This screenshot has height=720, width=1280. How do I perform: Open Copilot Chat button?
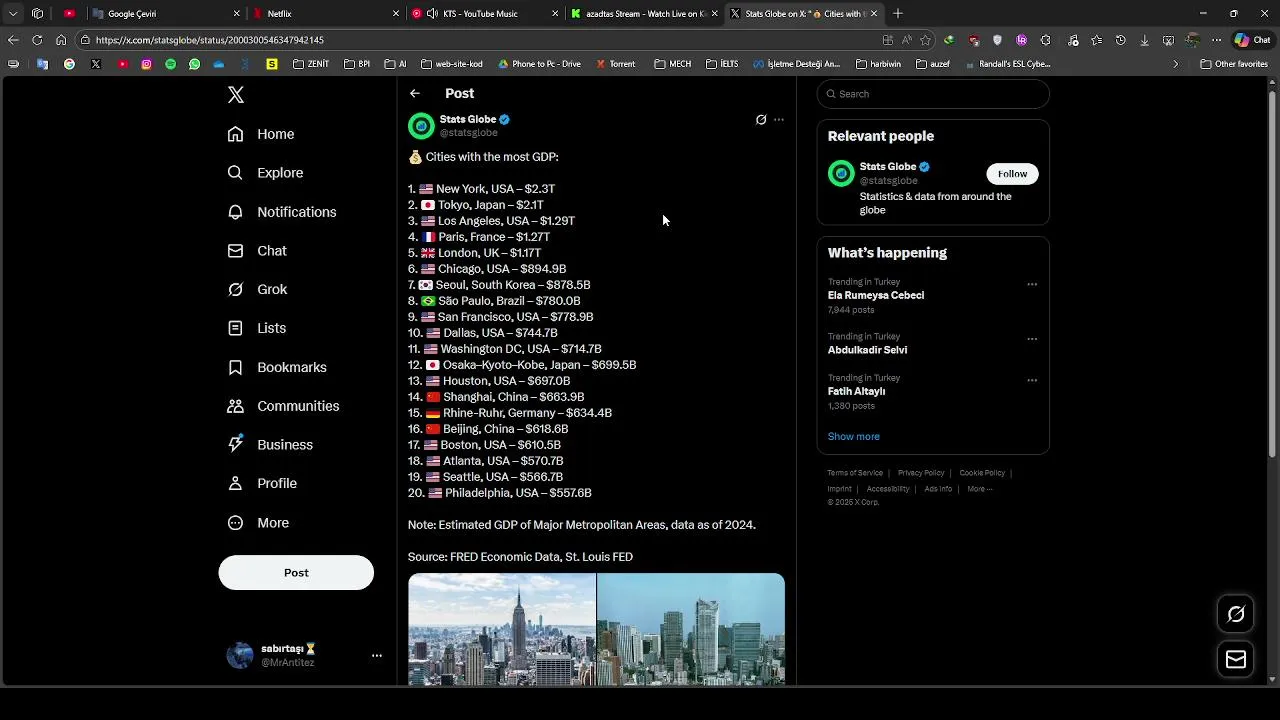1253,40
